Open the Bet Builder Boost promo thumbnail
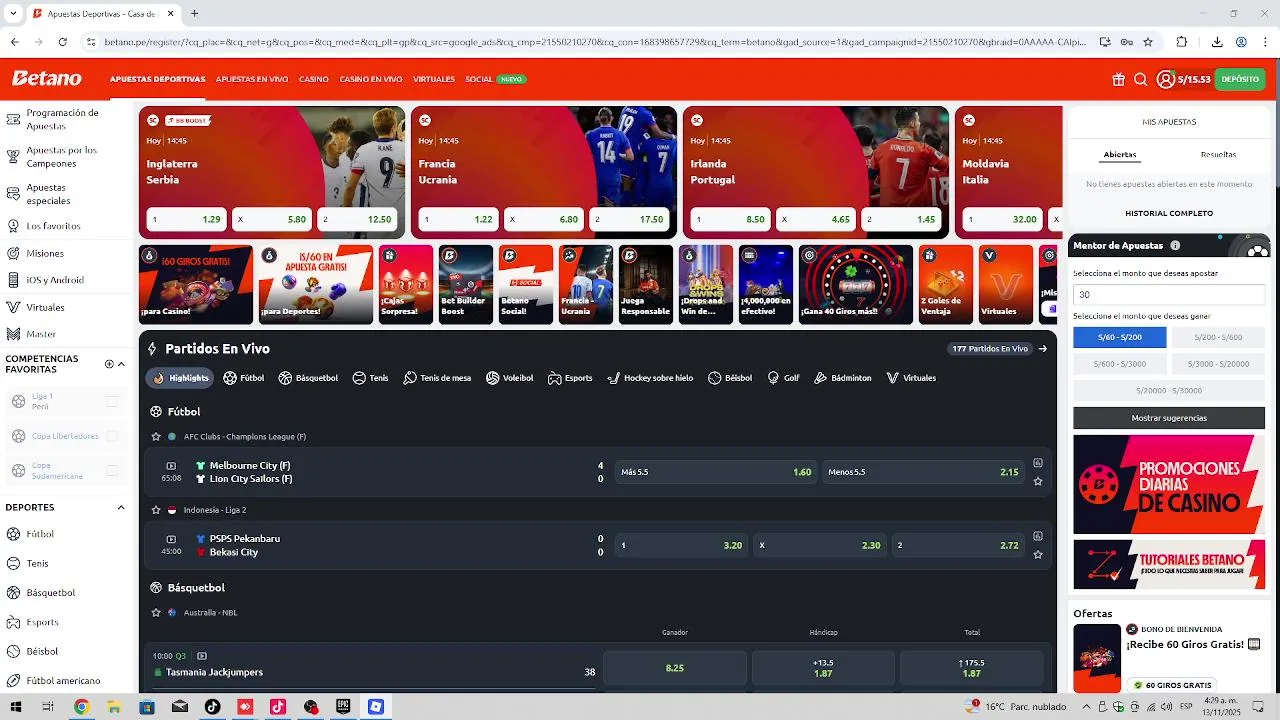 pyautogui.click(x=466, y=284)
